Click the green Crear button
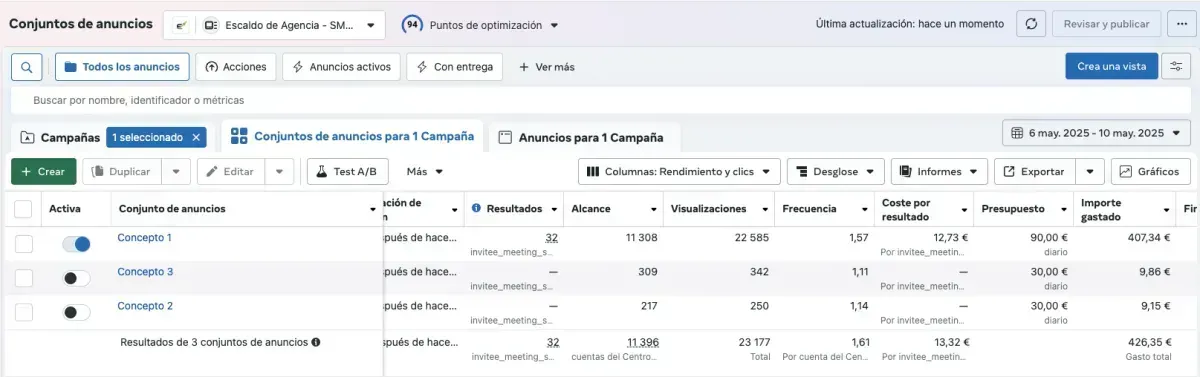 [x=43, y=171]
